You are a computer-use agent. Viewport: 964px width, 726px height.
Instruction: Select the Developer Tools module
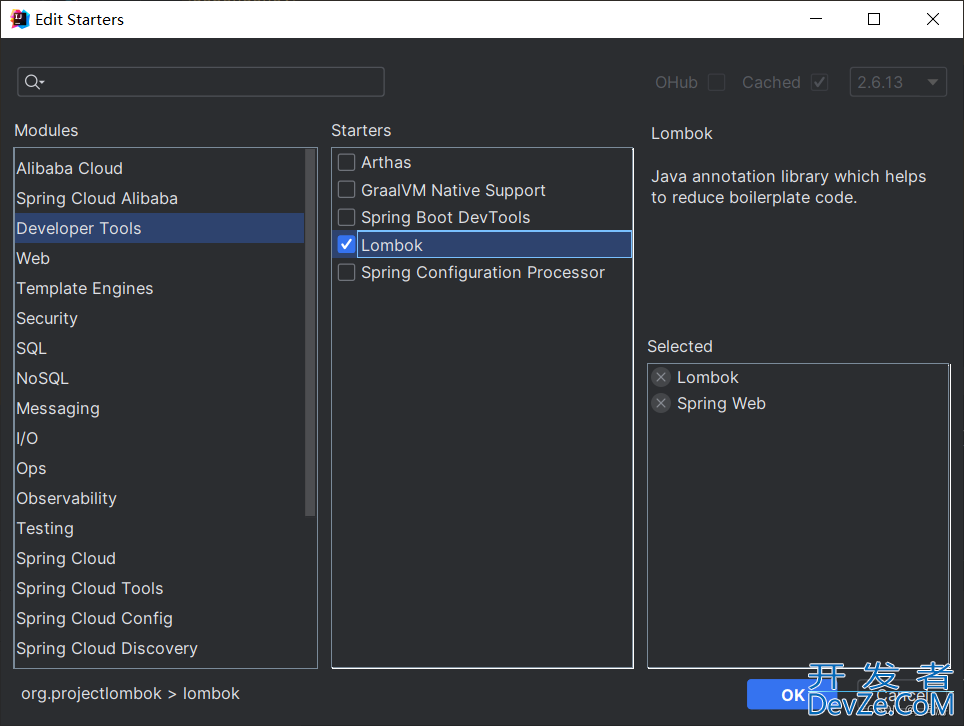(x=160, y=228)
